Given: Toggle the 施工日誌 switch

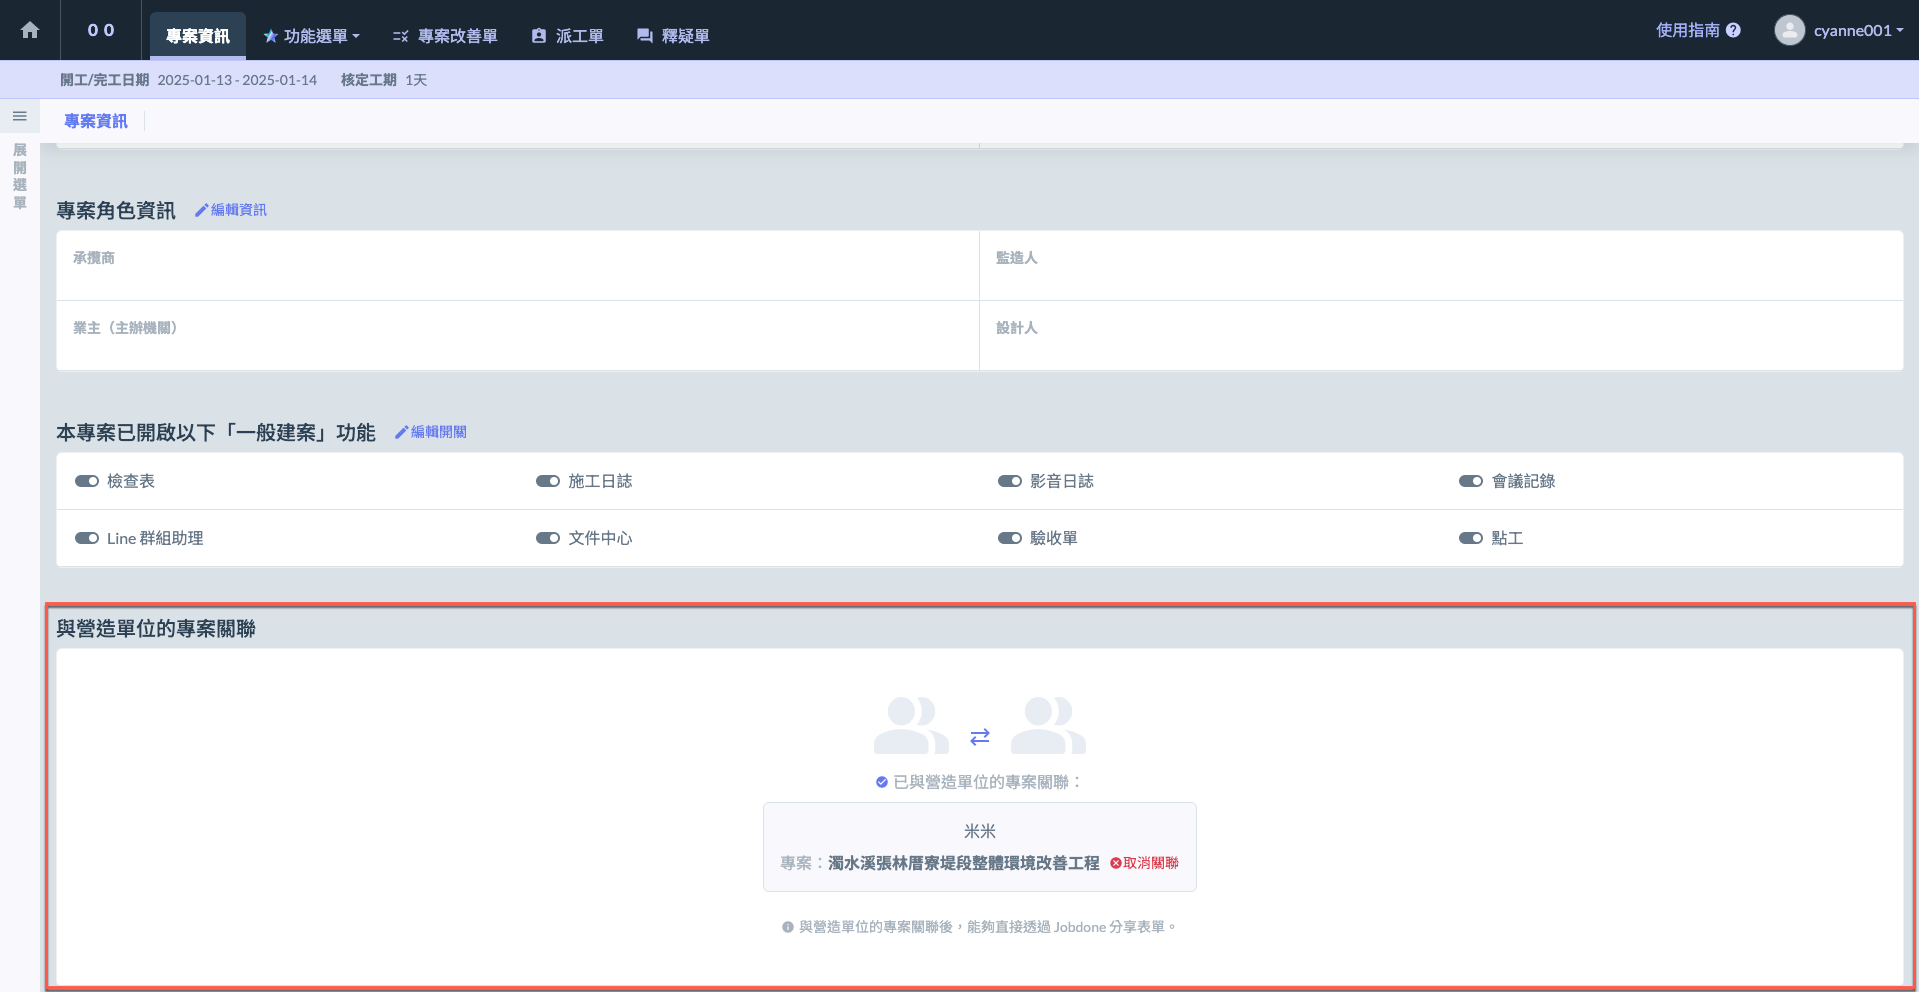Looking at the screenshot, I should click(x=548, y=481).
